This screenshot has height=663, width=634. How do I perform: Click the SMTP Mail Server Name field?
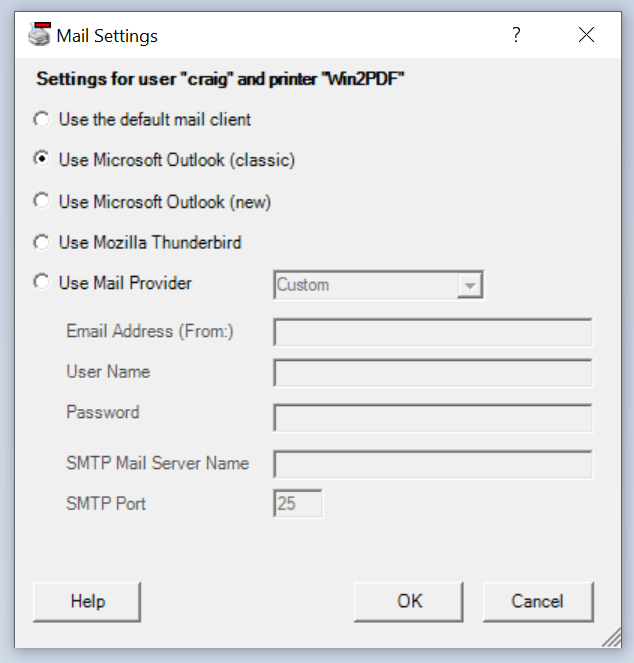[x=432, y=464]
